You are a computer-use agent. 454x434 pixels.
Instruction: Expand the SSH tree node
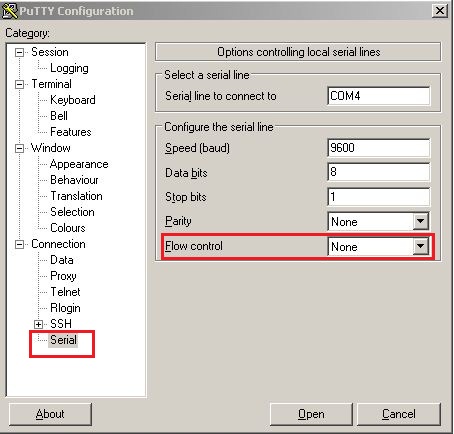click(x=39, y=324)
